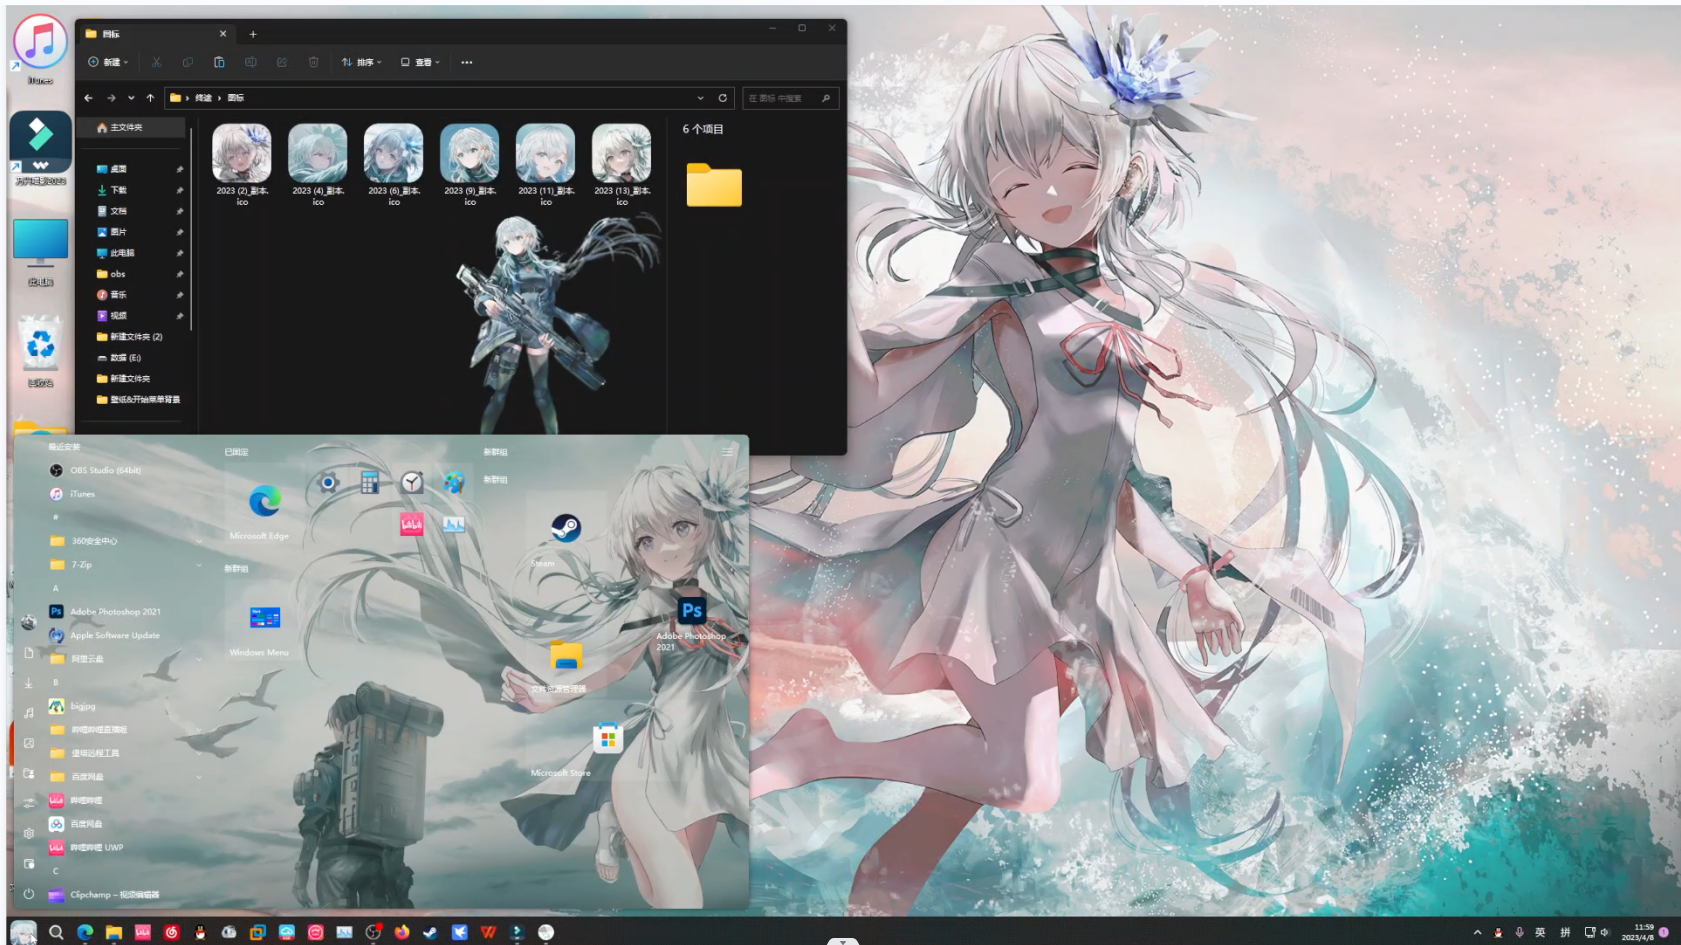This screenshot has height=945, width=1681.
Task: Open the 查看 view dropdown
Action: [x=420, y=62]
